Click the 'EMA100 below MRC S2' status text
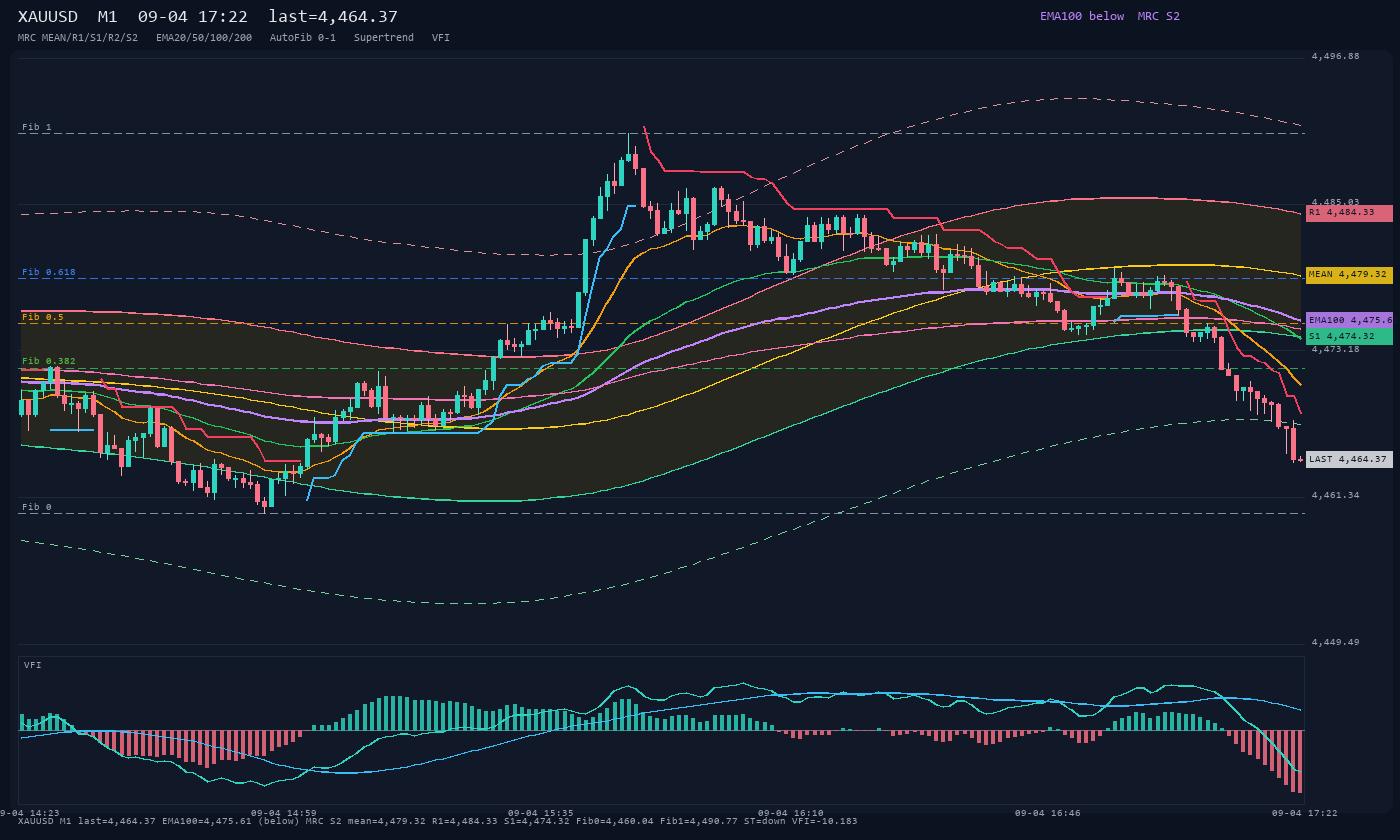1400x840 pixels. coord(1110,16)
